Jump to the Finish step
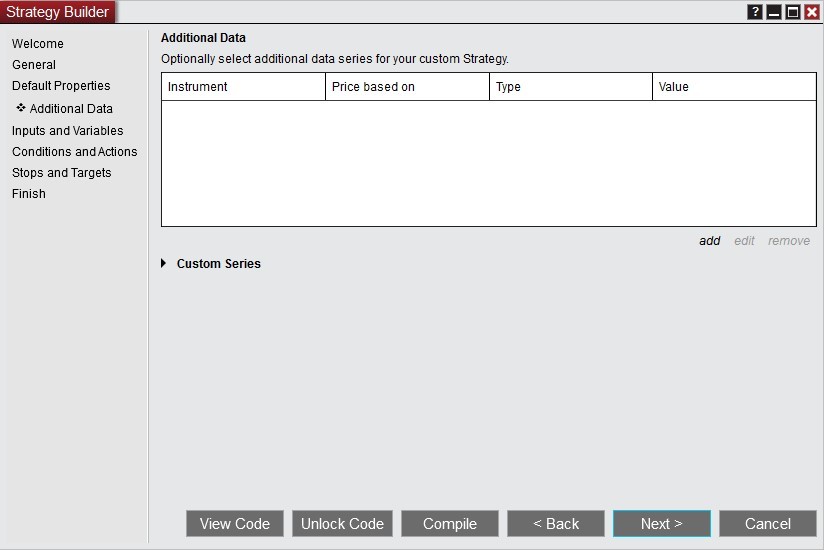The height and width of the screenshot is (550, 824). pyautogui.click(x=29, y=194)
